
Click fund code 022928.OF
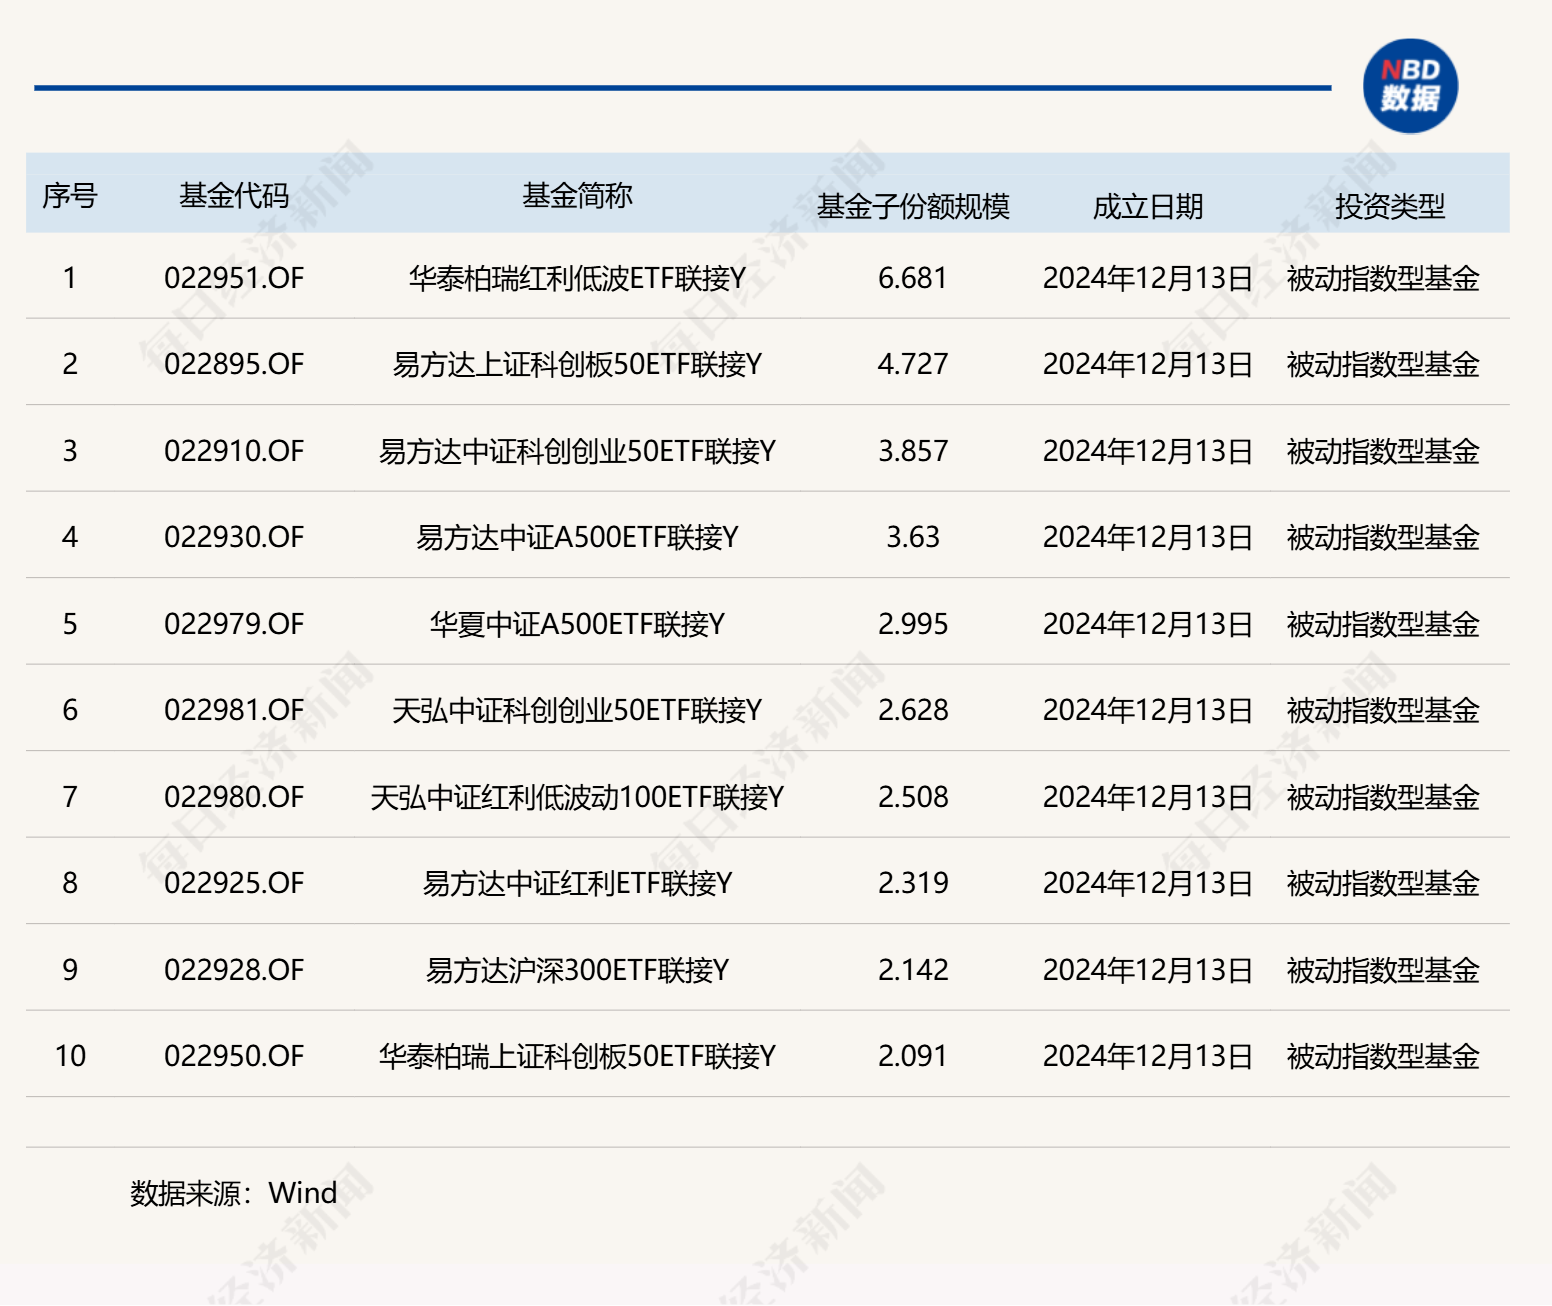[x=234, y=970]
